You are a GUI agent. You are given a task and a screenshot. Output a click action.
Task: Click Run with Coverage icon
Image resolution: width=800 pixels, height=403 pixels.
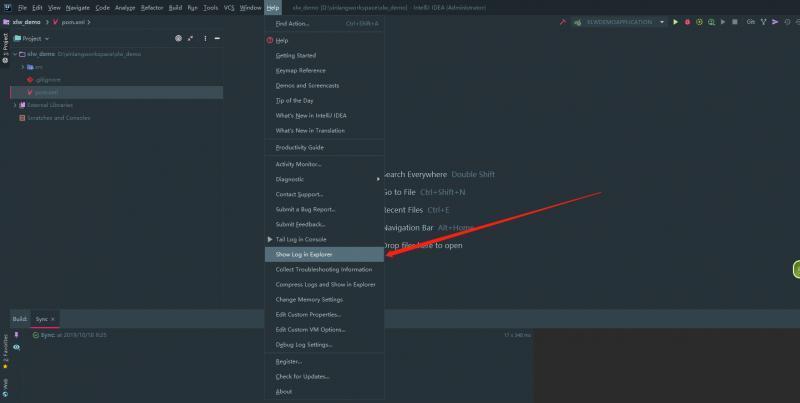699,21
